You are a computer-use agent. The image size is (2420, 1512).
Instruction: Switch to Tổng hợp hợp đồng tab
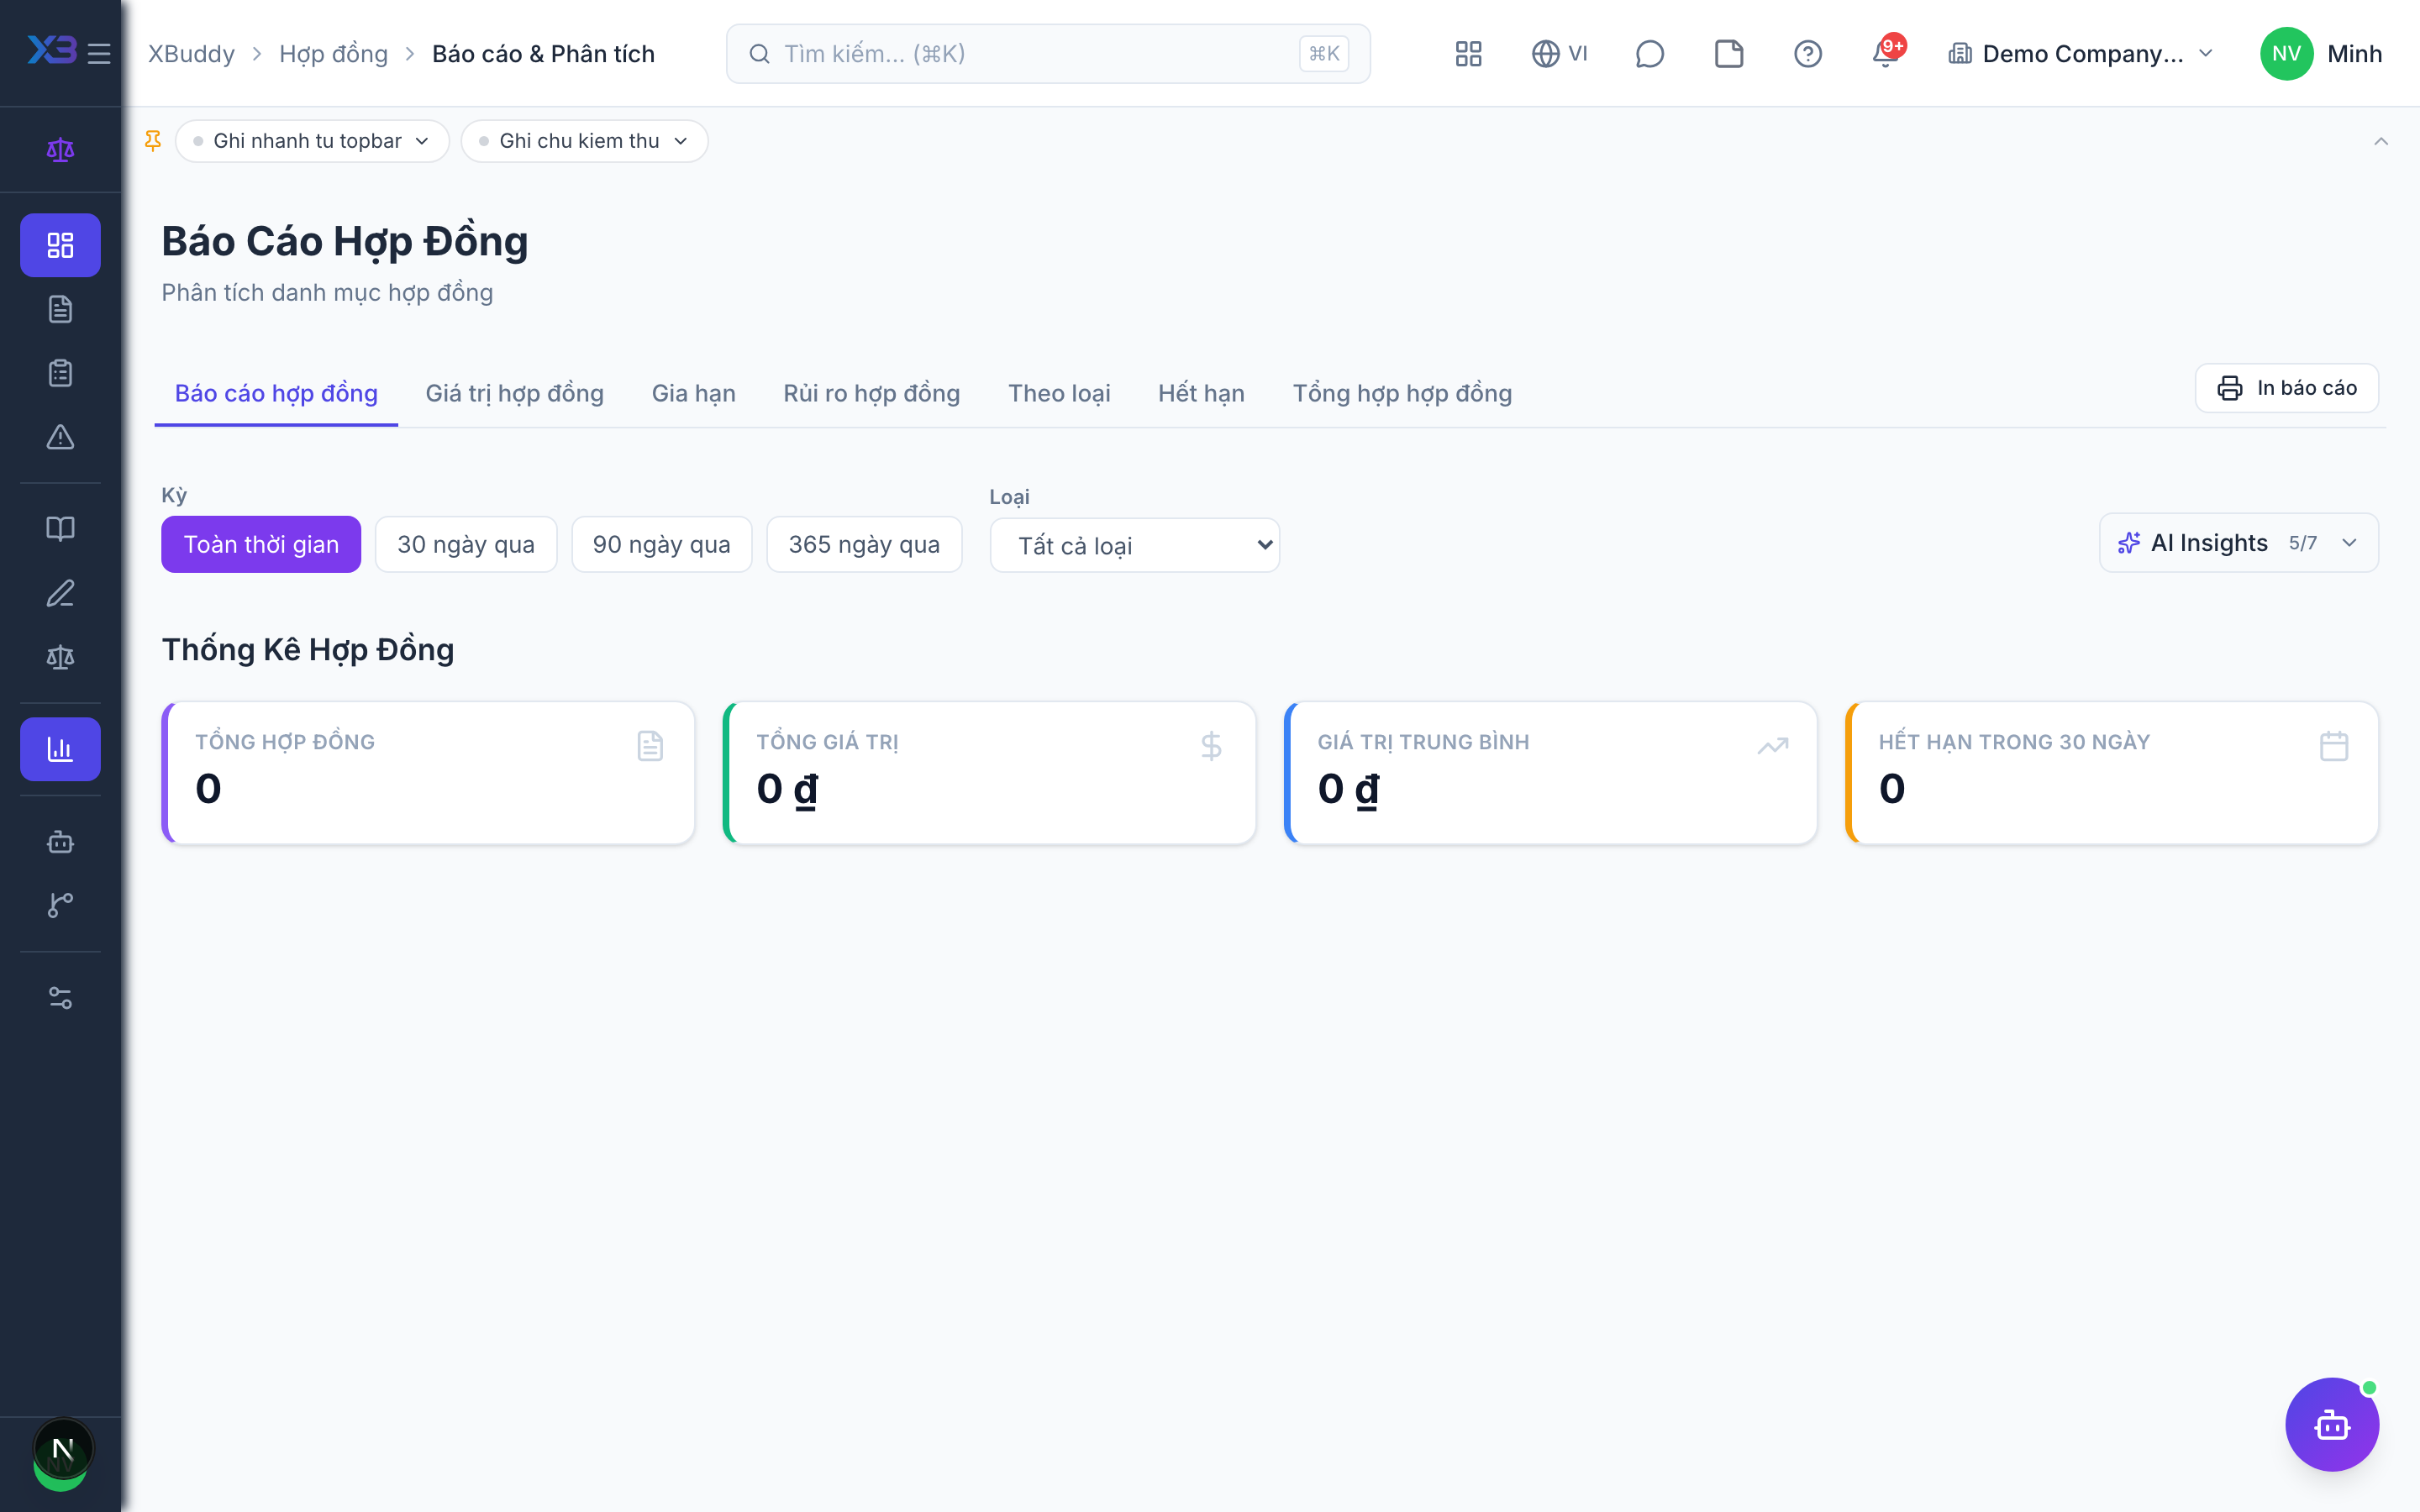(x=1402, y=393)
